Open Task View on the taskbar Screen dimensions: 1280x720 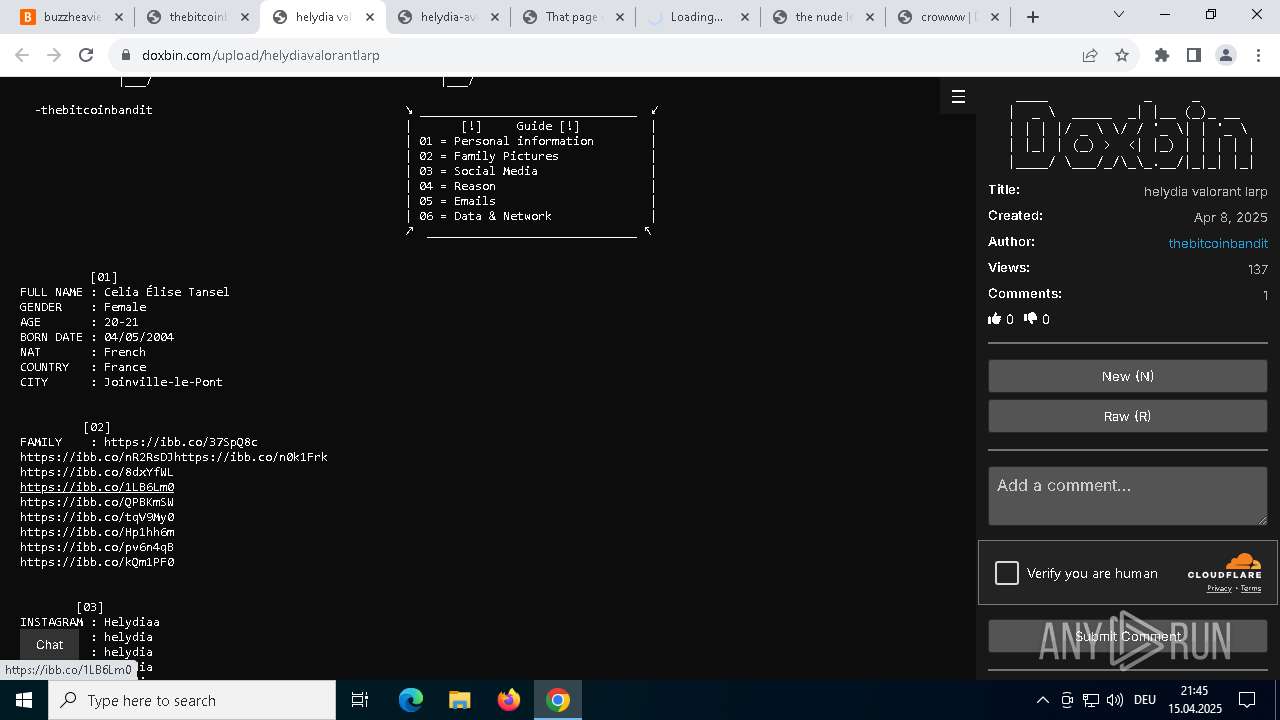[360, 700]
